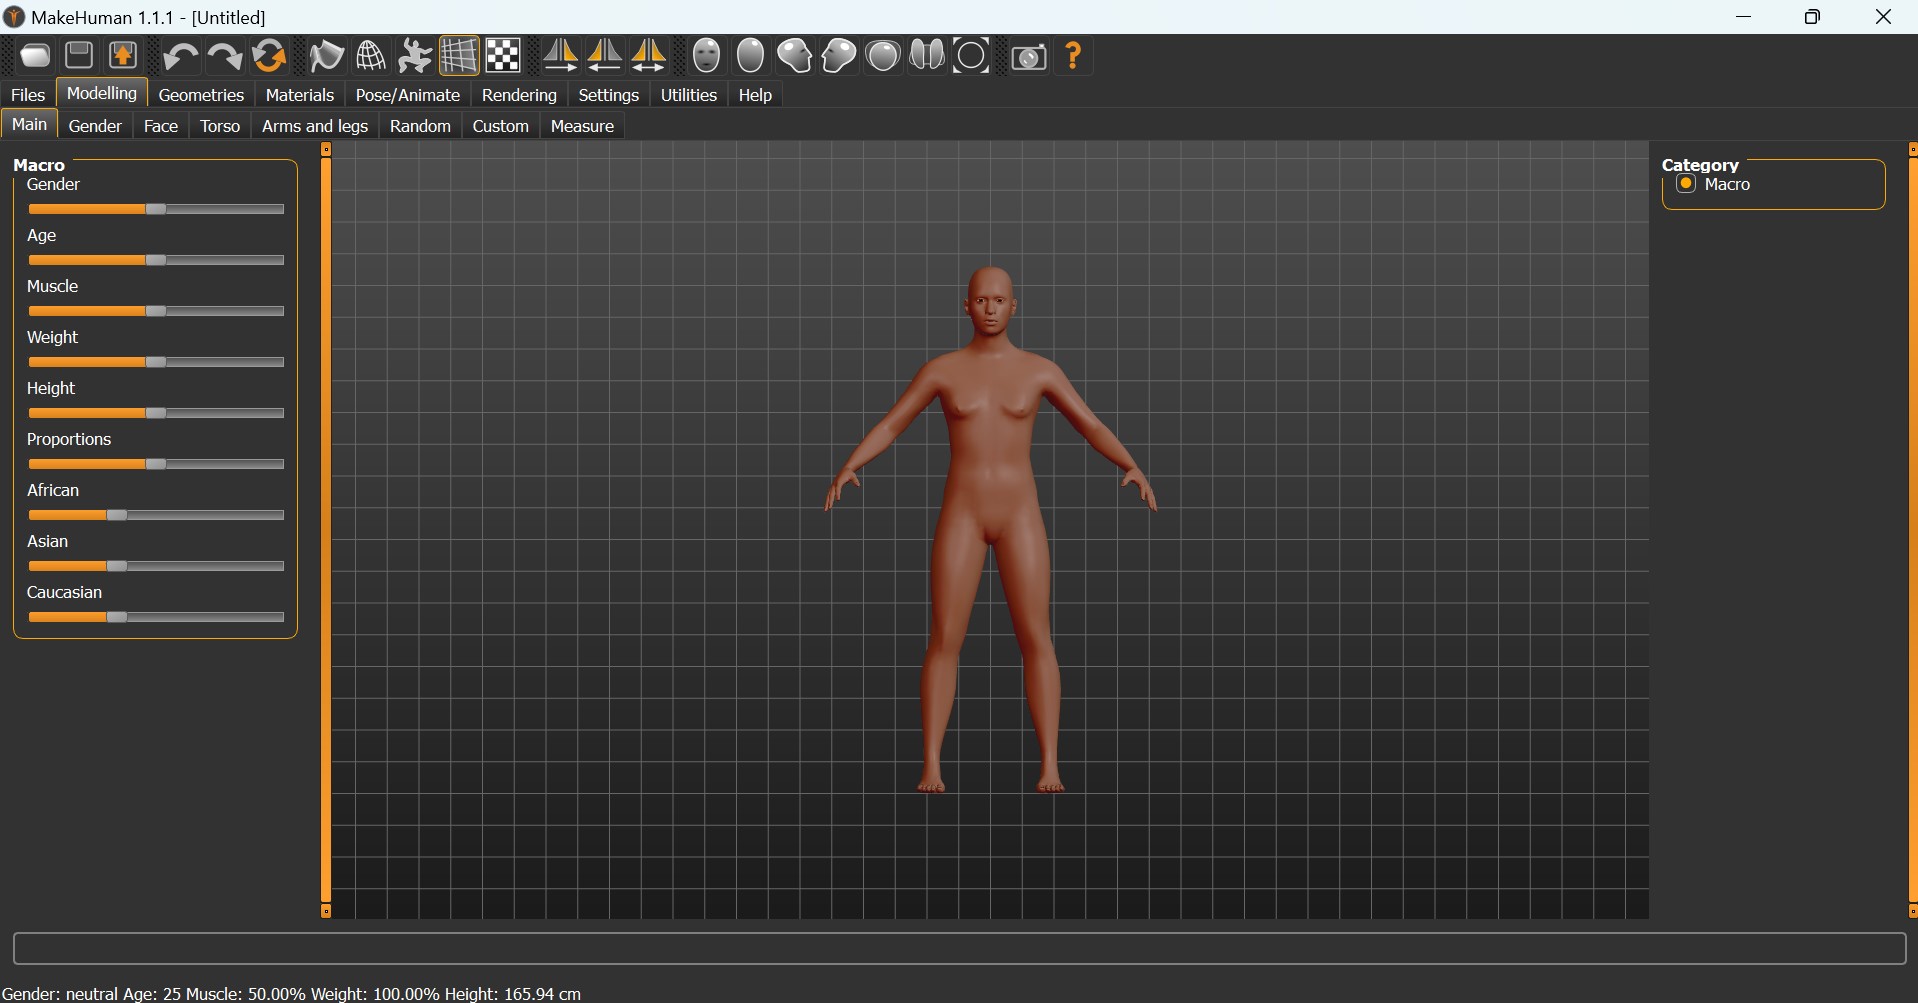Apply symmetry left-to-right arrow icon
The height and width of the screenshot is (1003, 1918).
coord(561,56)
